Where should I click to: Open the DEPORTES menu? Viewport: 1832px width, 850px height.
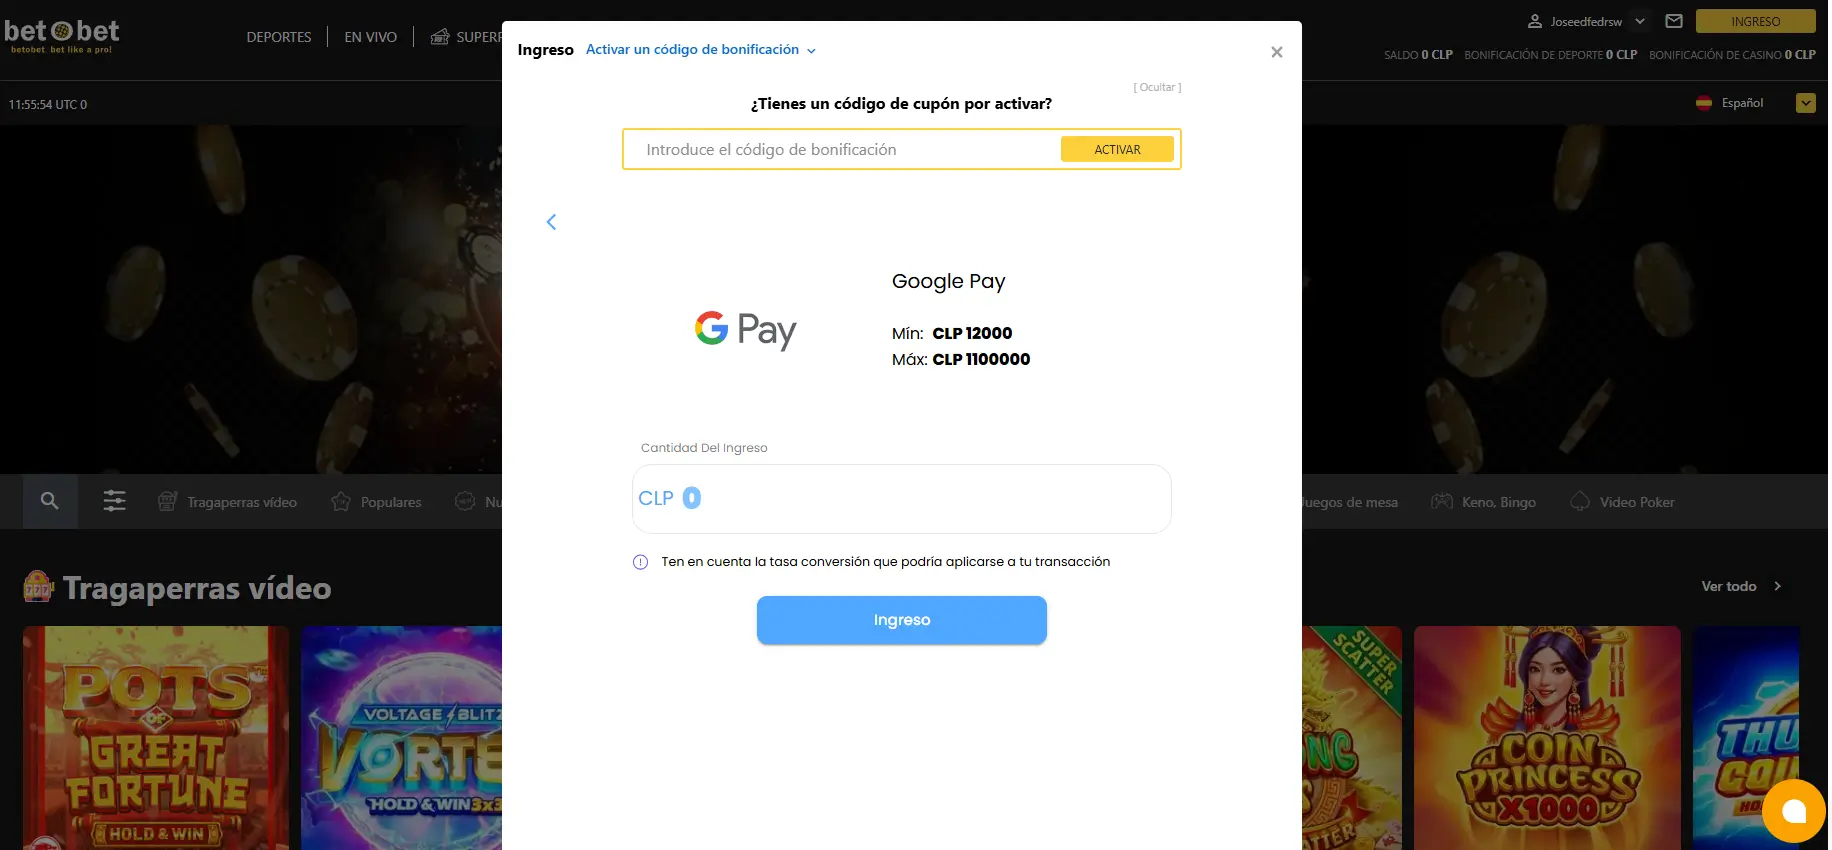pos(279,37)
